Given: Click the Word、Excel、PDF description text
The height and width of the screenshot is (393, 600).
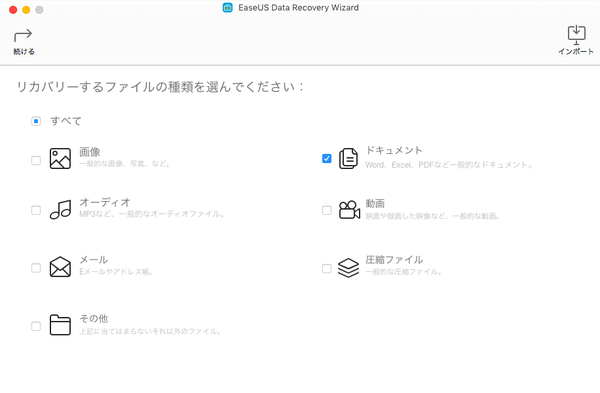Looking at the screenshot, I should [448, 165].
